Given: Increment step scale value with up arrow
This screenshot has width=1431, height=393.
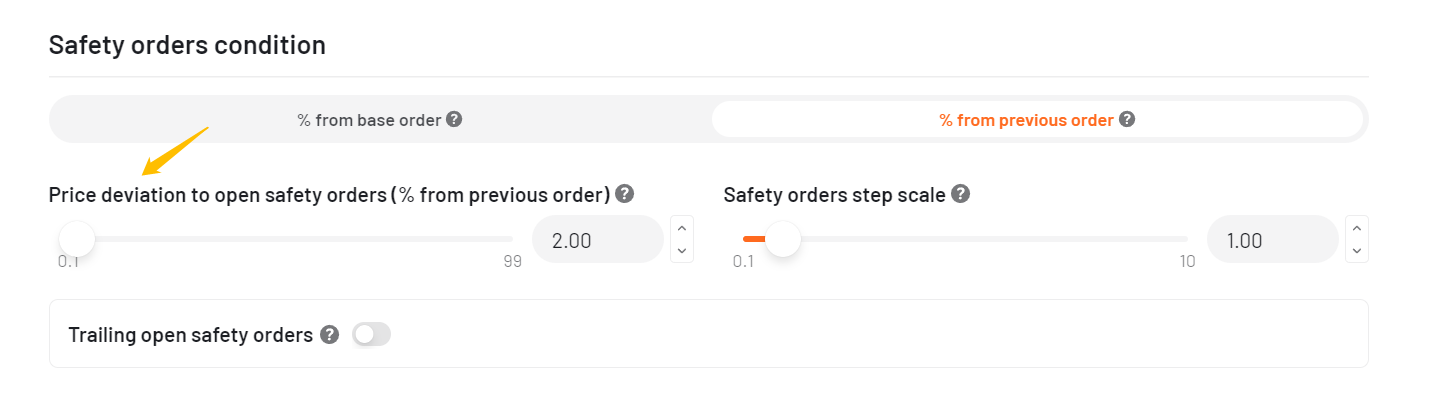Looking at the screenshot, I should [x=1357, y=228].
